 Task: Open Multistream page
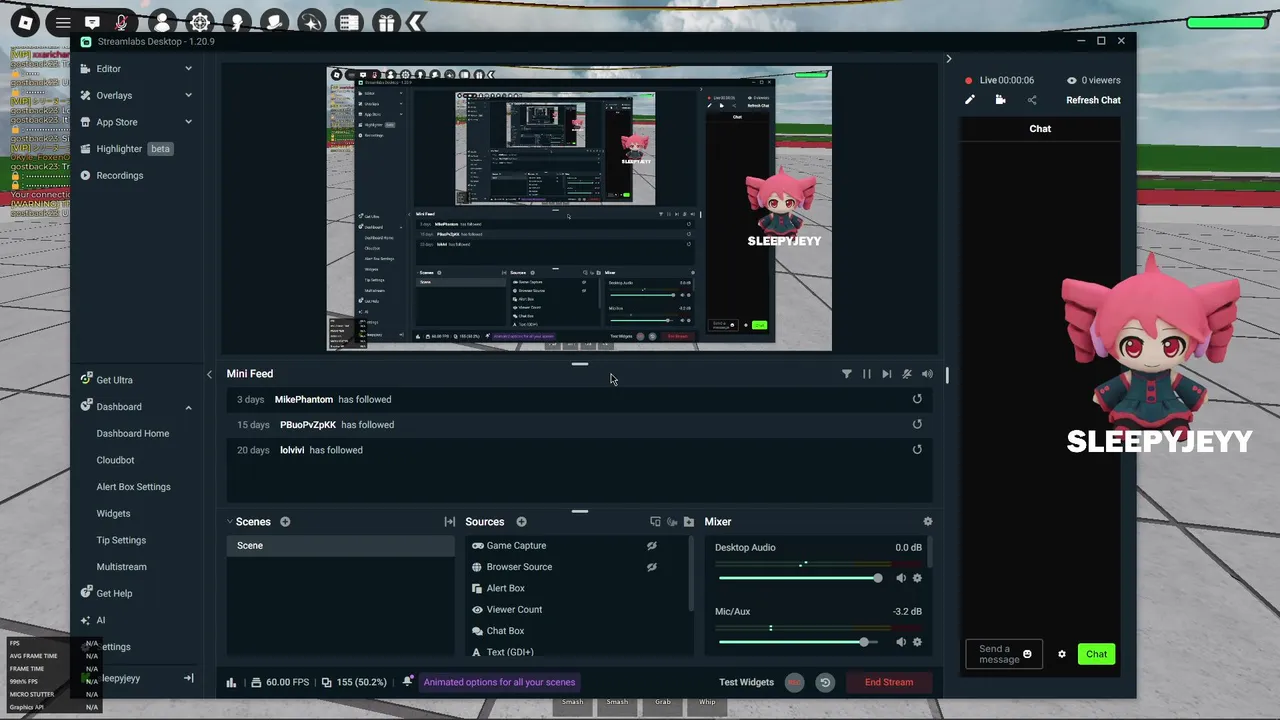click(121, 567)
